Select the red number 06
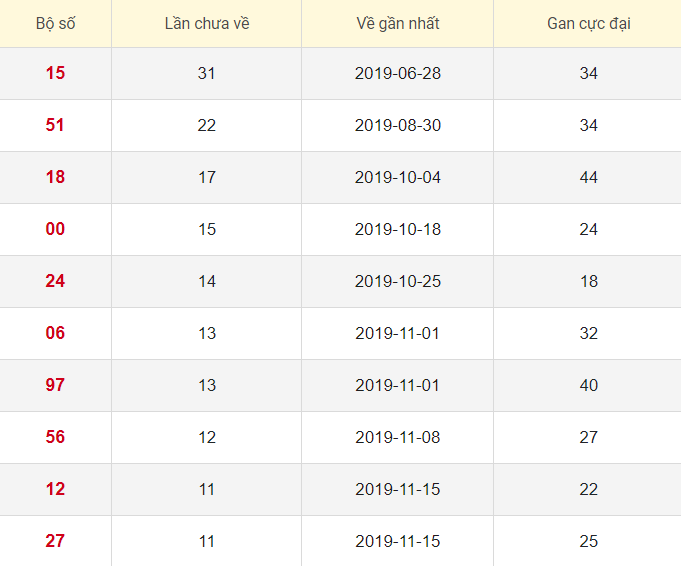681x566 pixels. tap(55, 334)
